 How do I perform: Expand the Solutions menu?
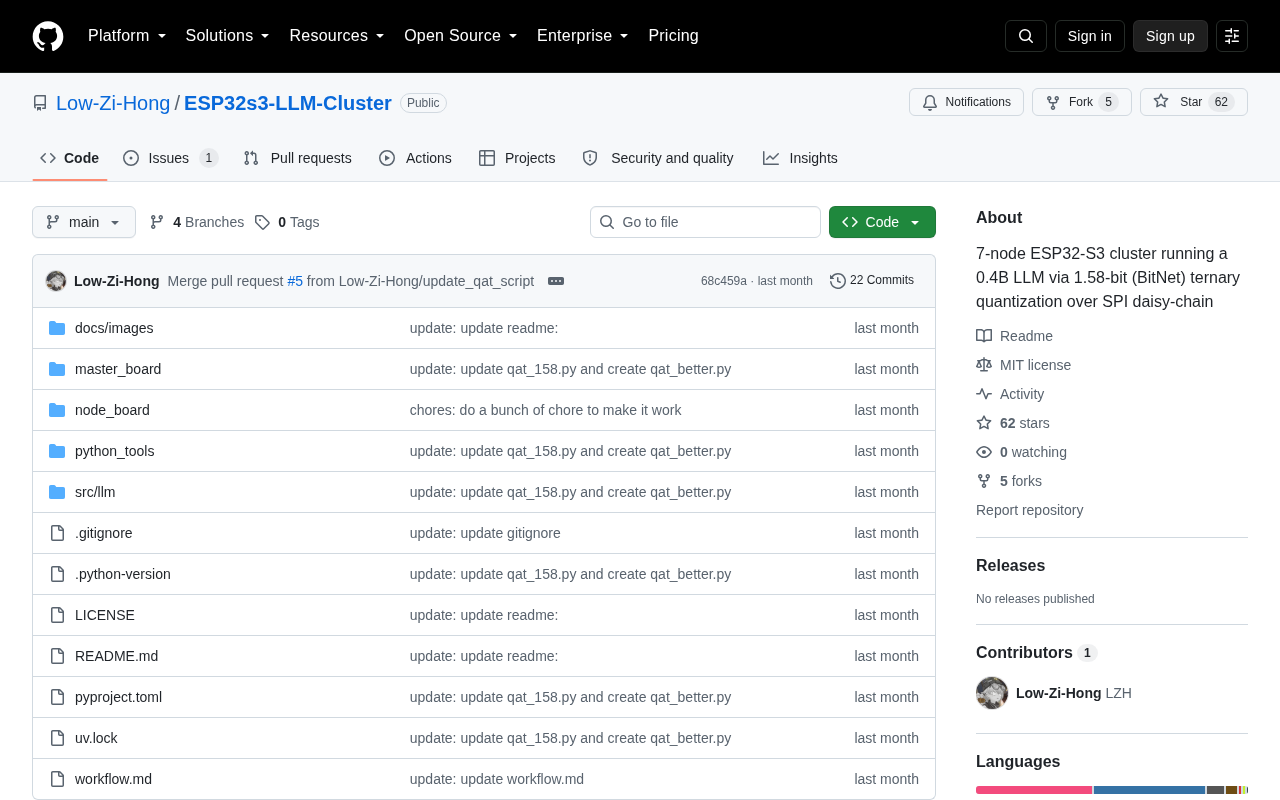click(x=228, y=36)
